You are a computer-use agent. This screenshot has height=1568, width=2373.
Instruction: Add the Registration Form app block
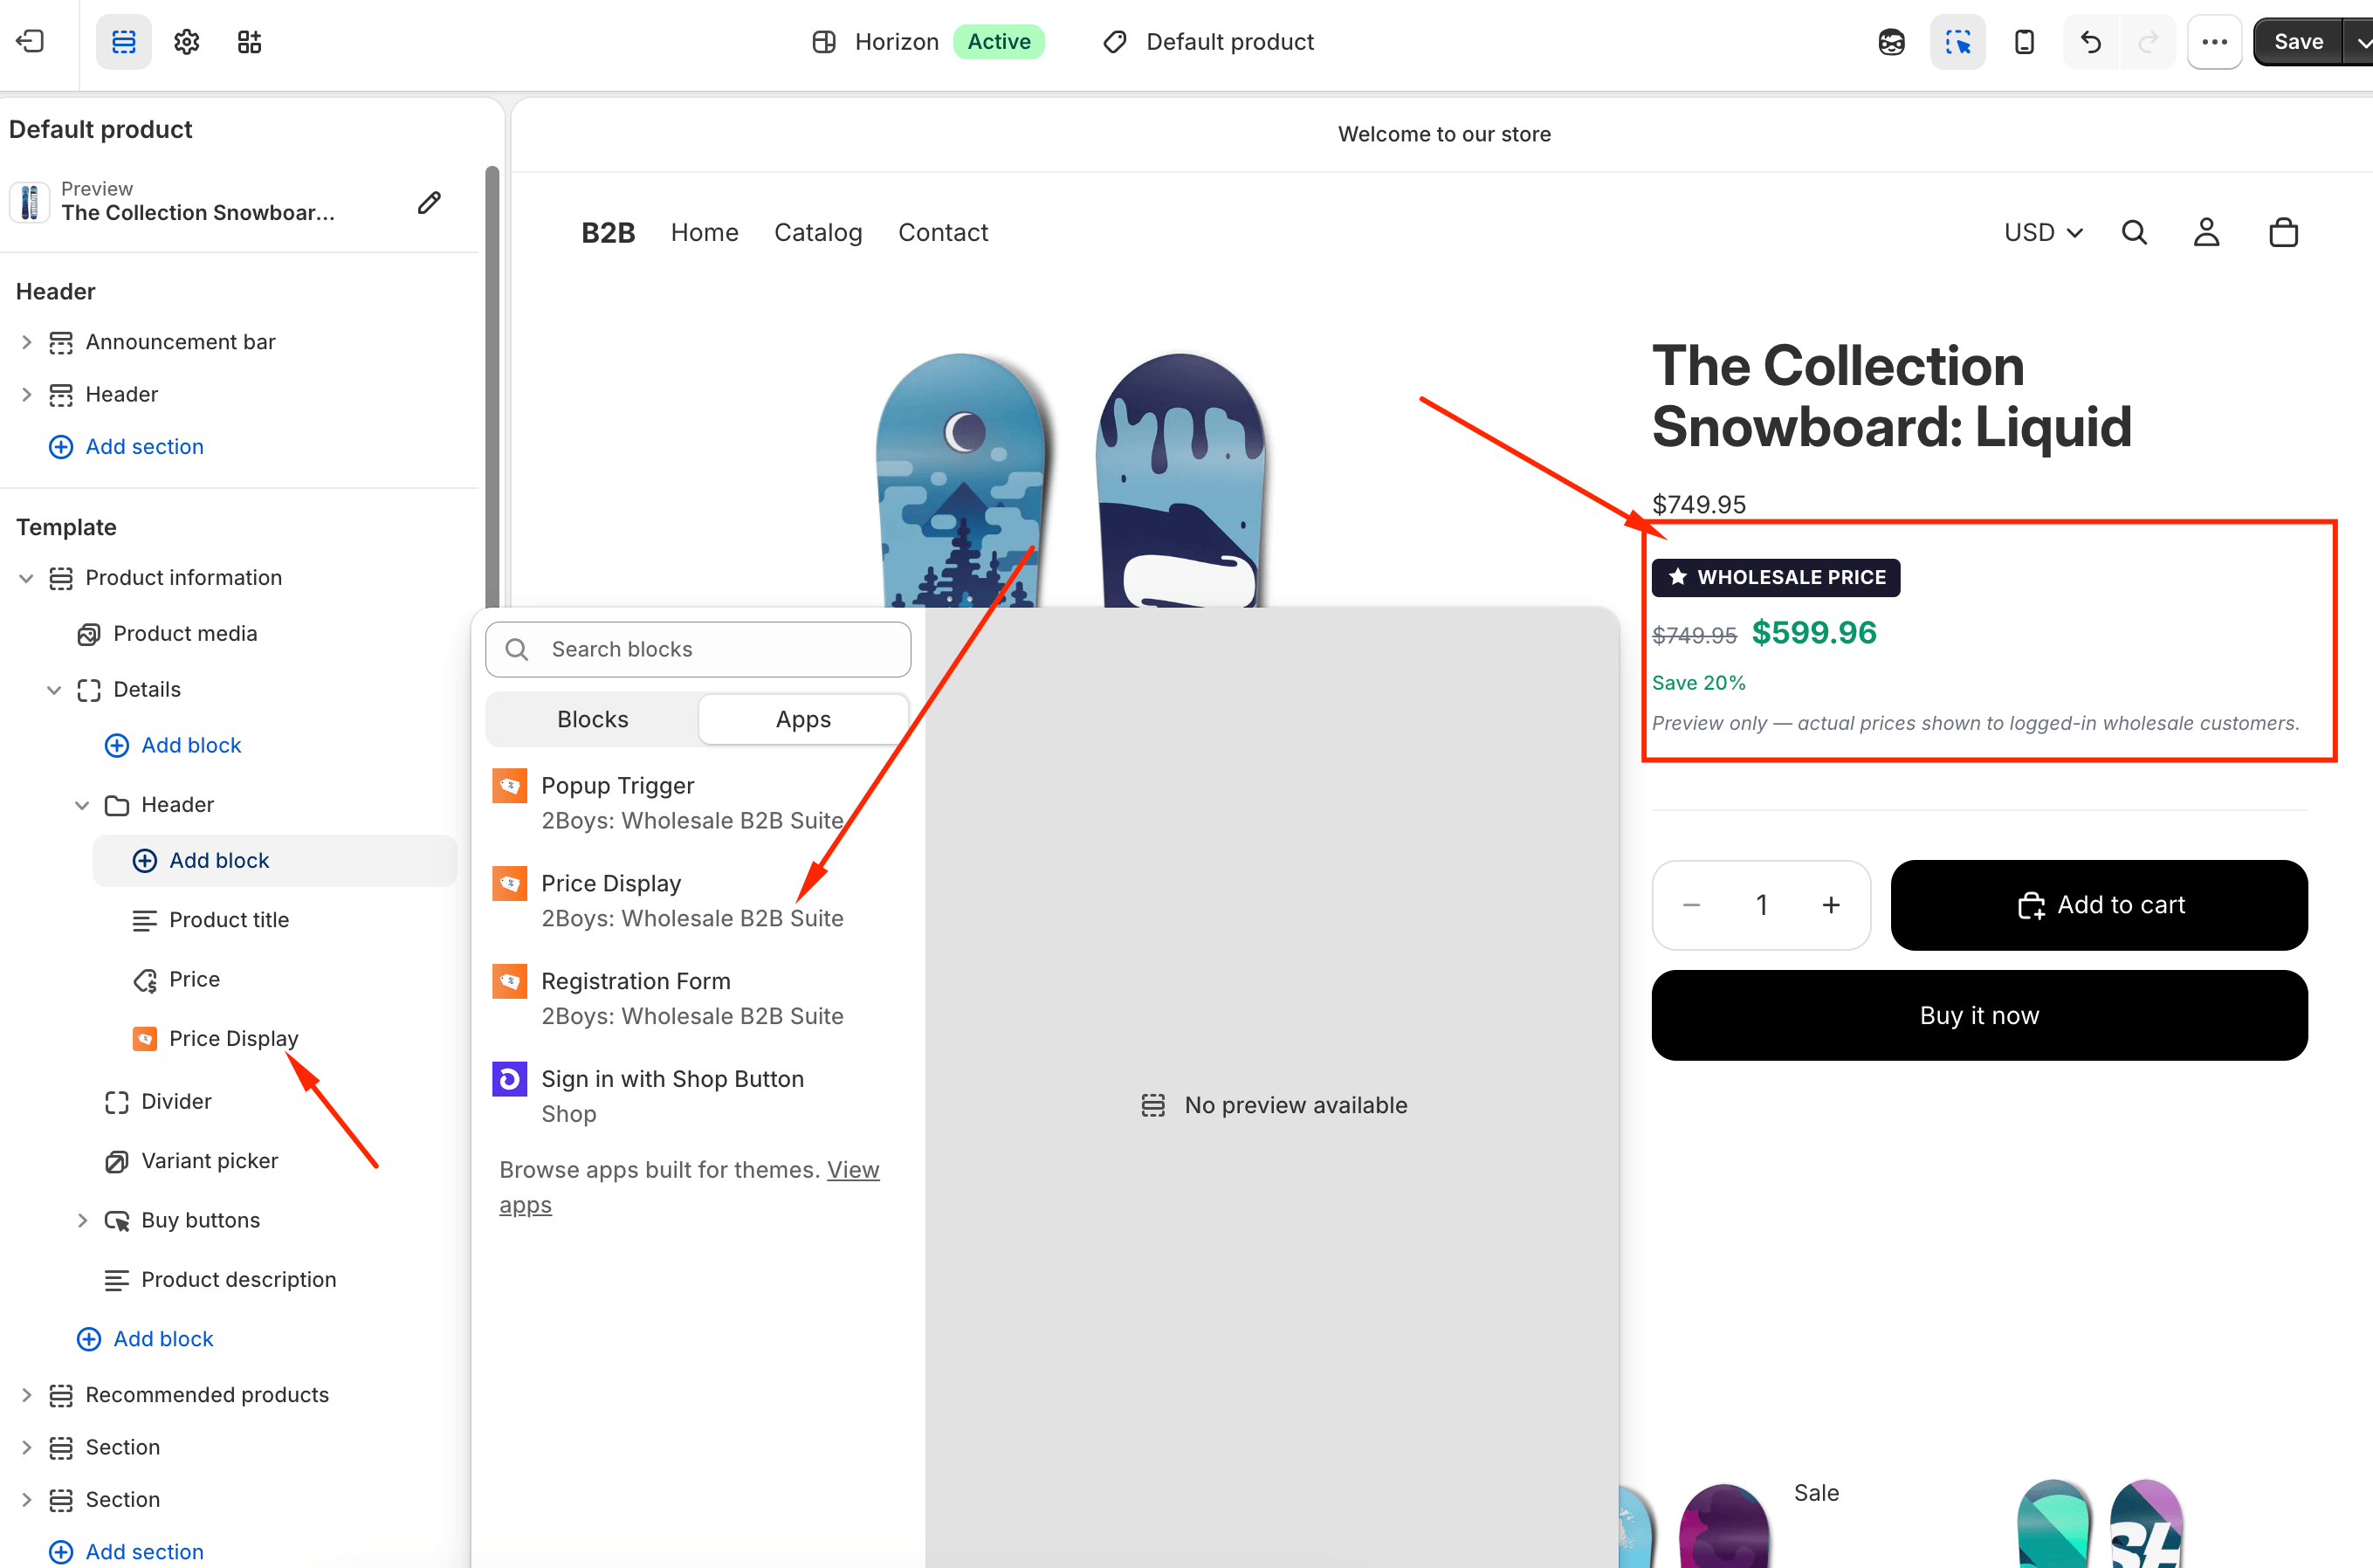click(698, 999)
